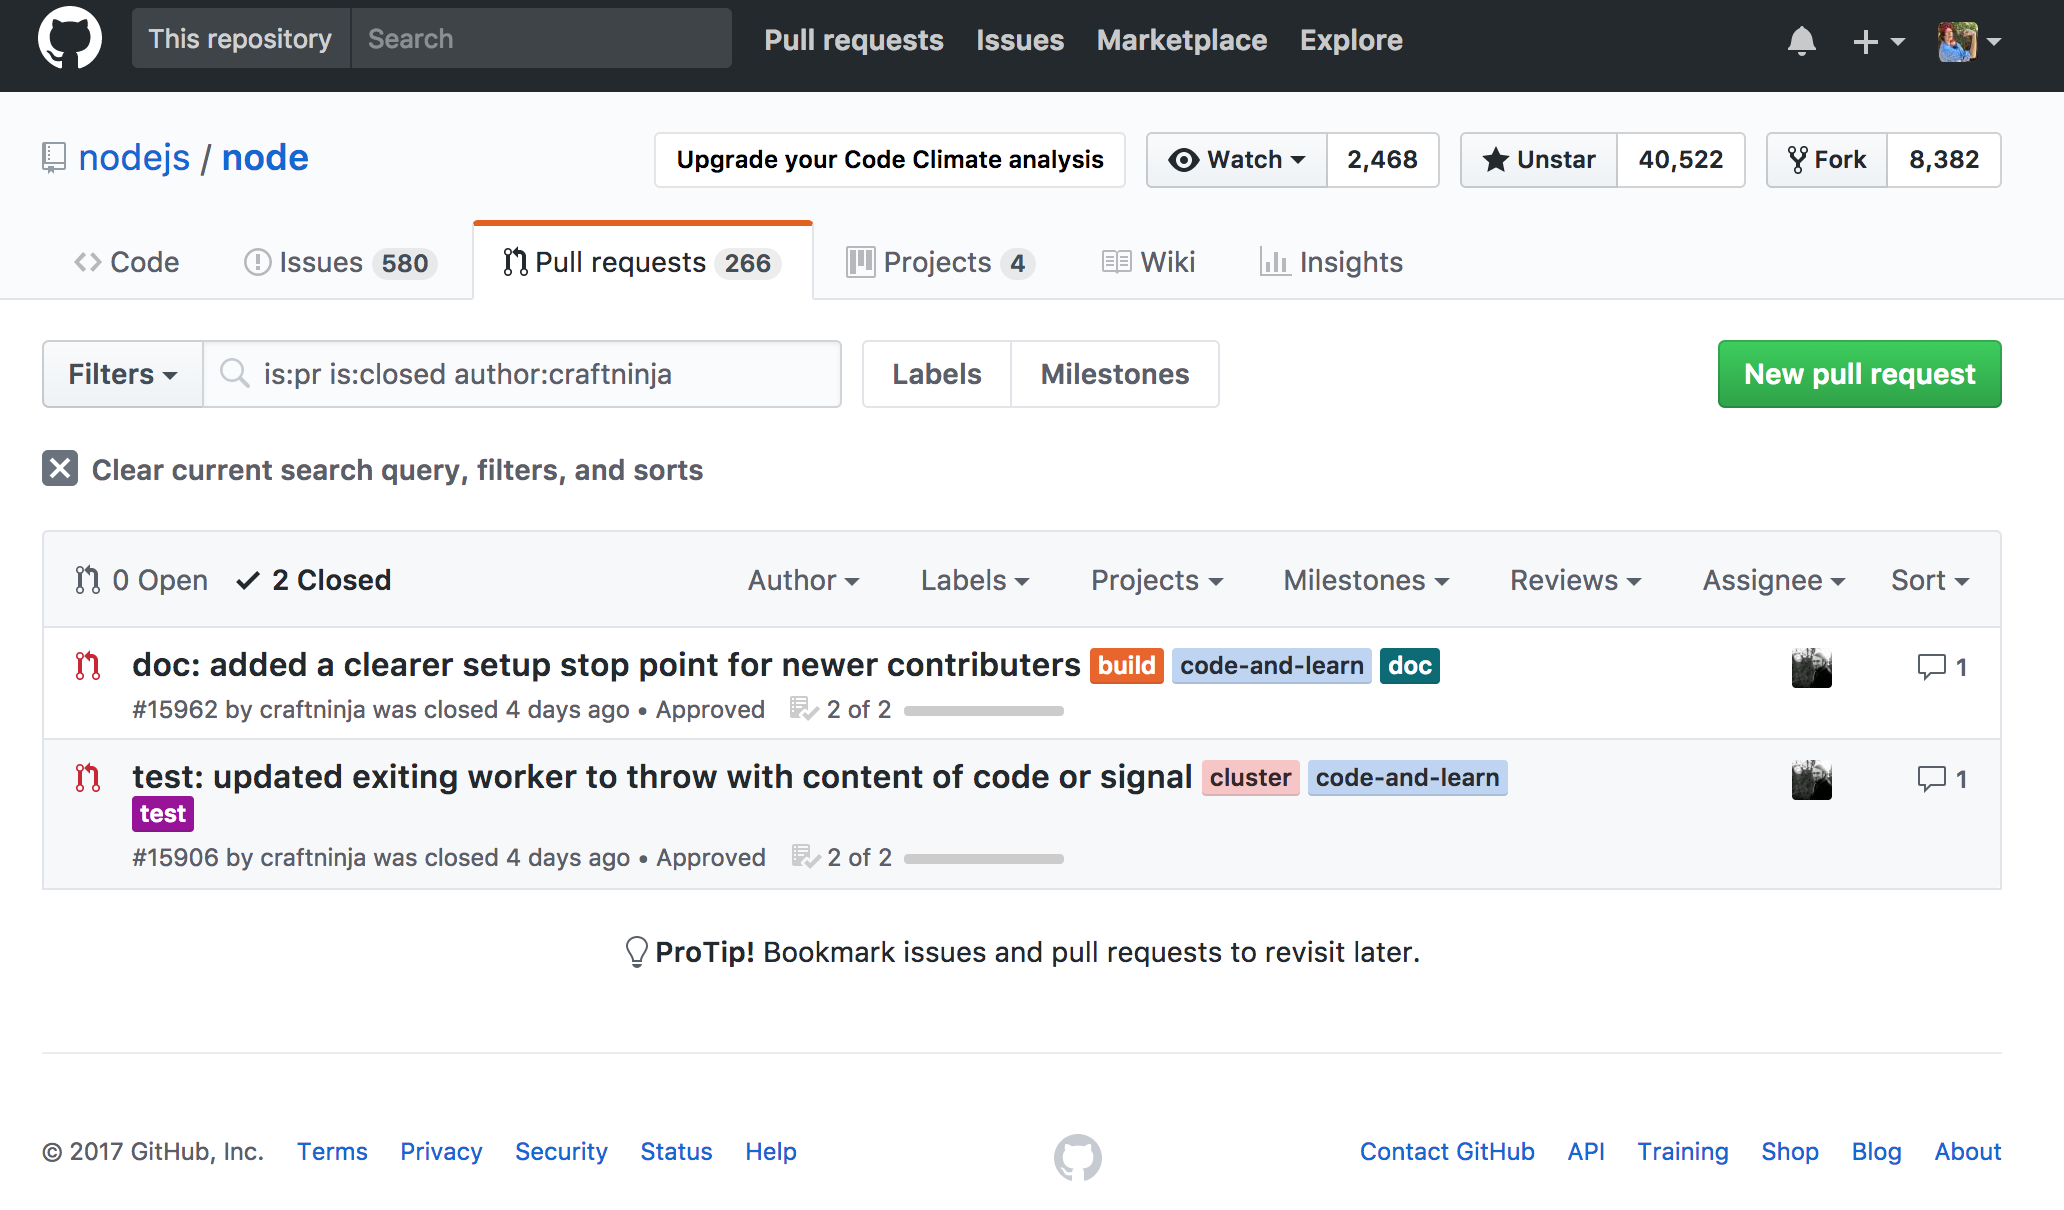Open comments bubble for the doc pull request
This screenshot has height=1210, width=2064.
tap(1942, 667)
